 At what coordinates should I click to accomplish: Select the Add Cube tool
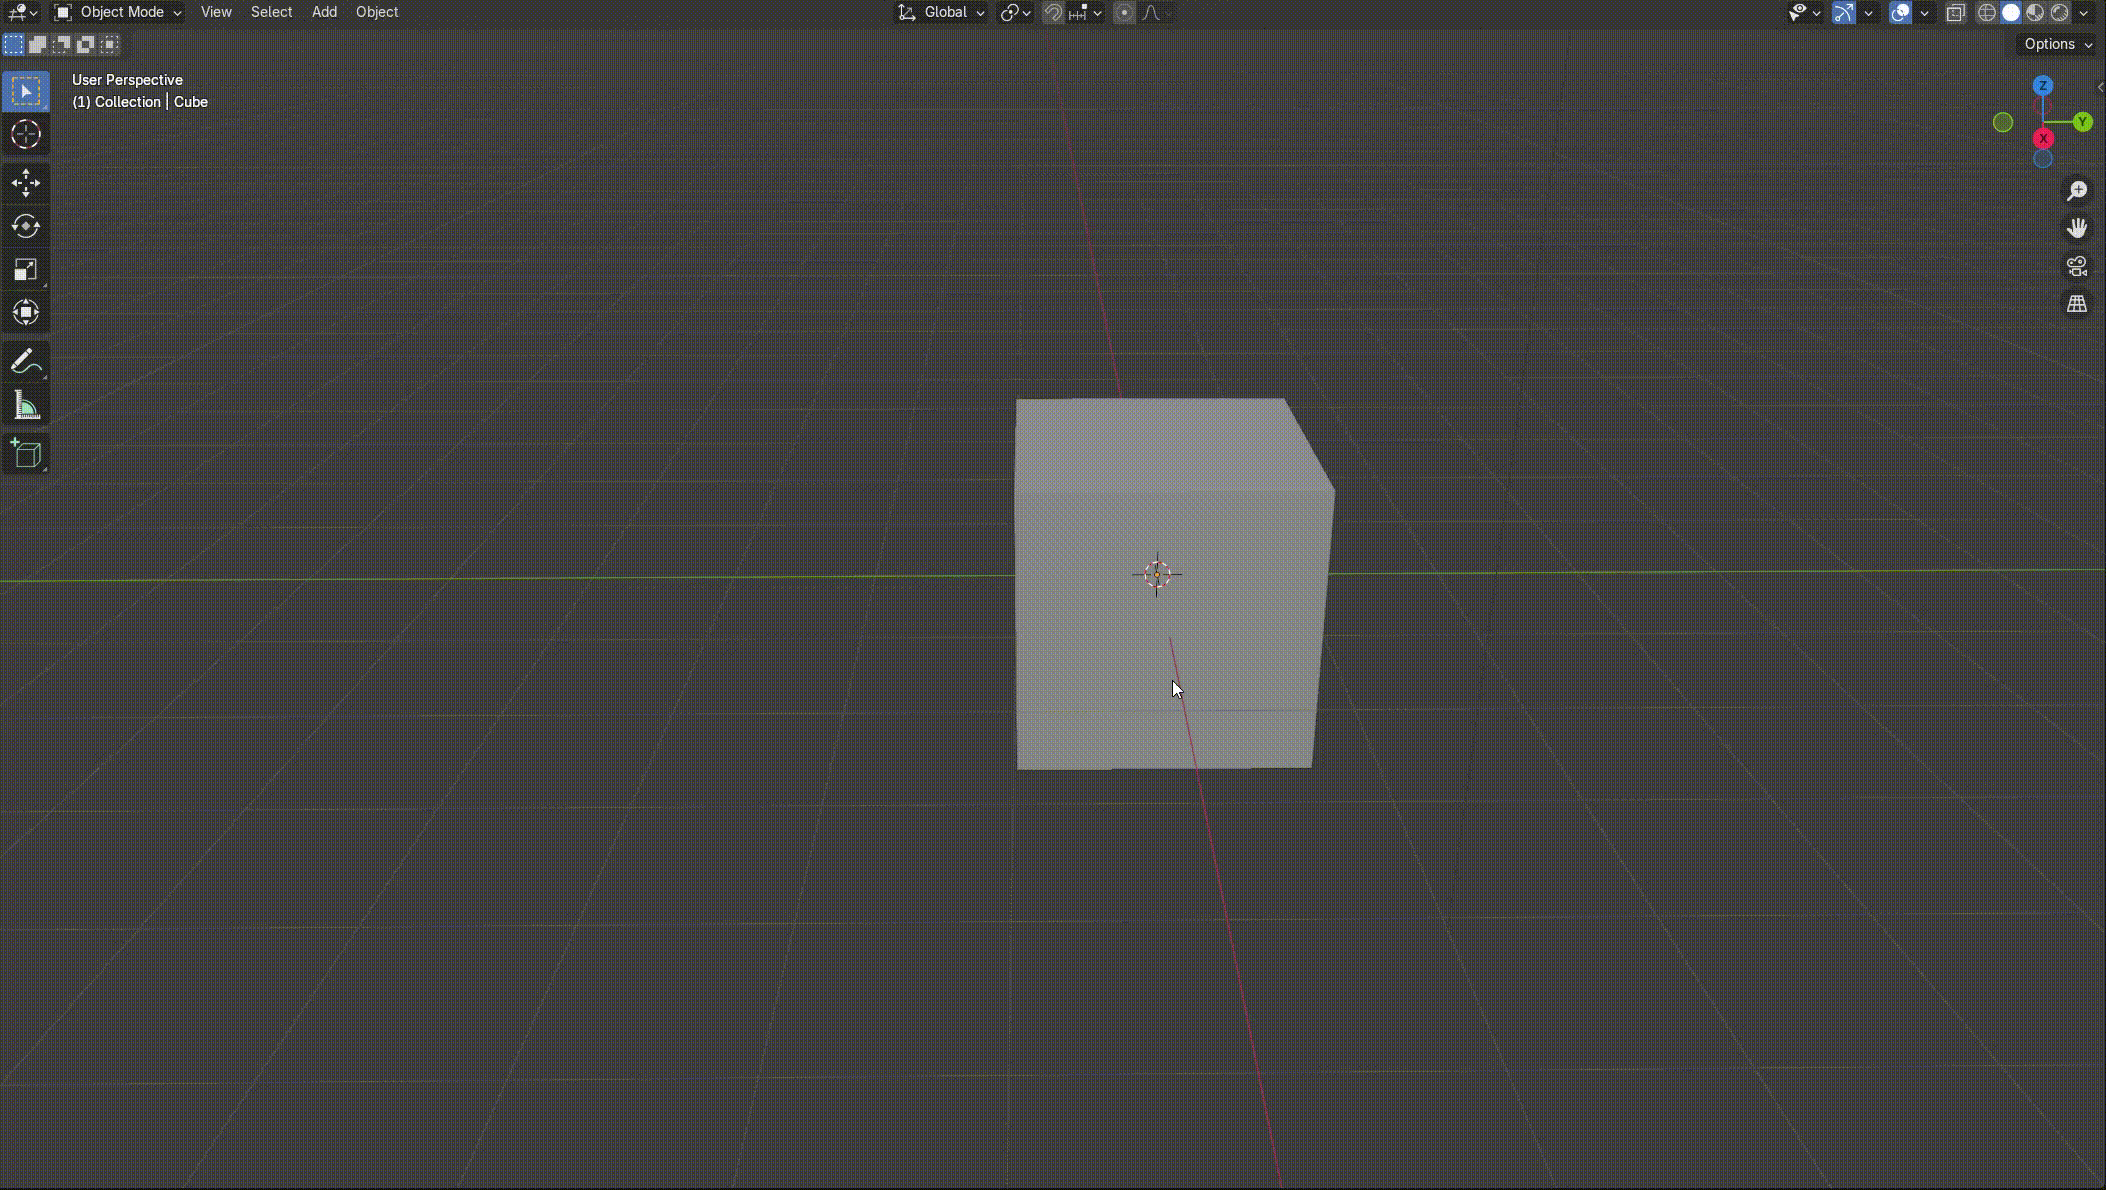(x=26, y=454)
